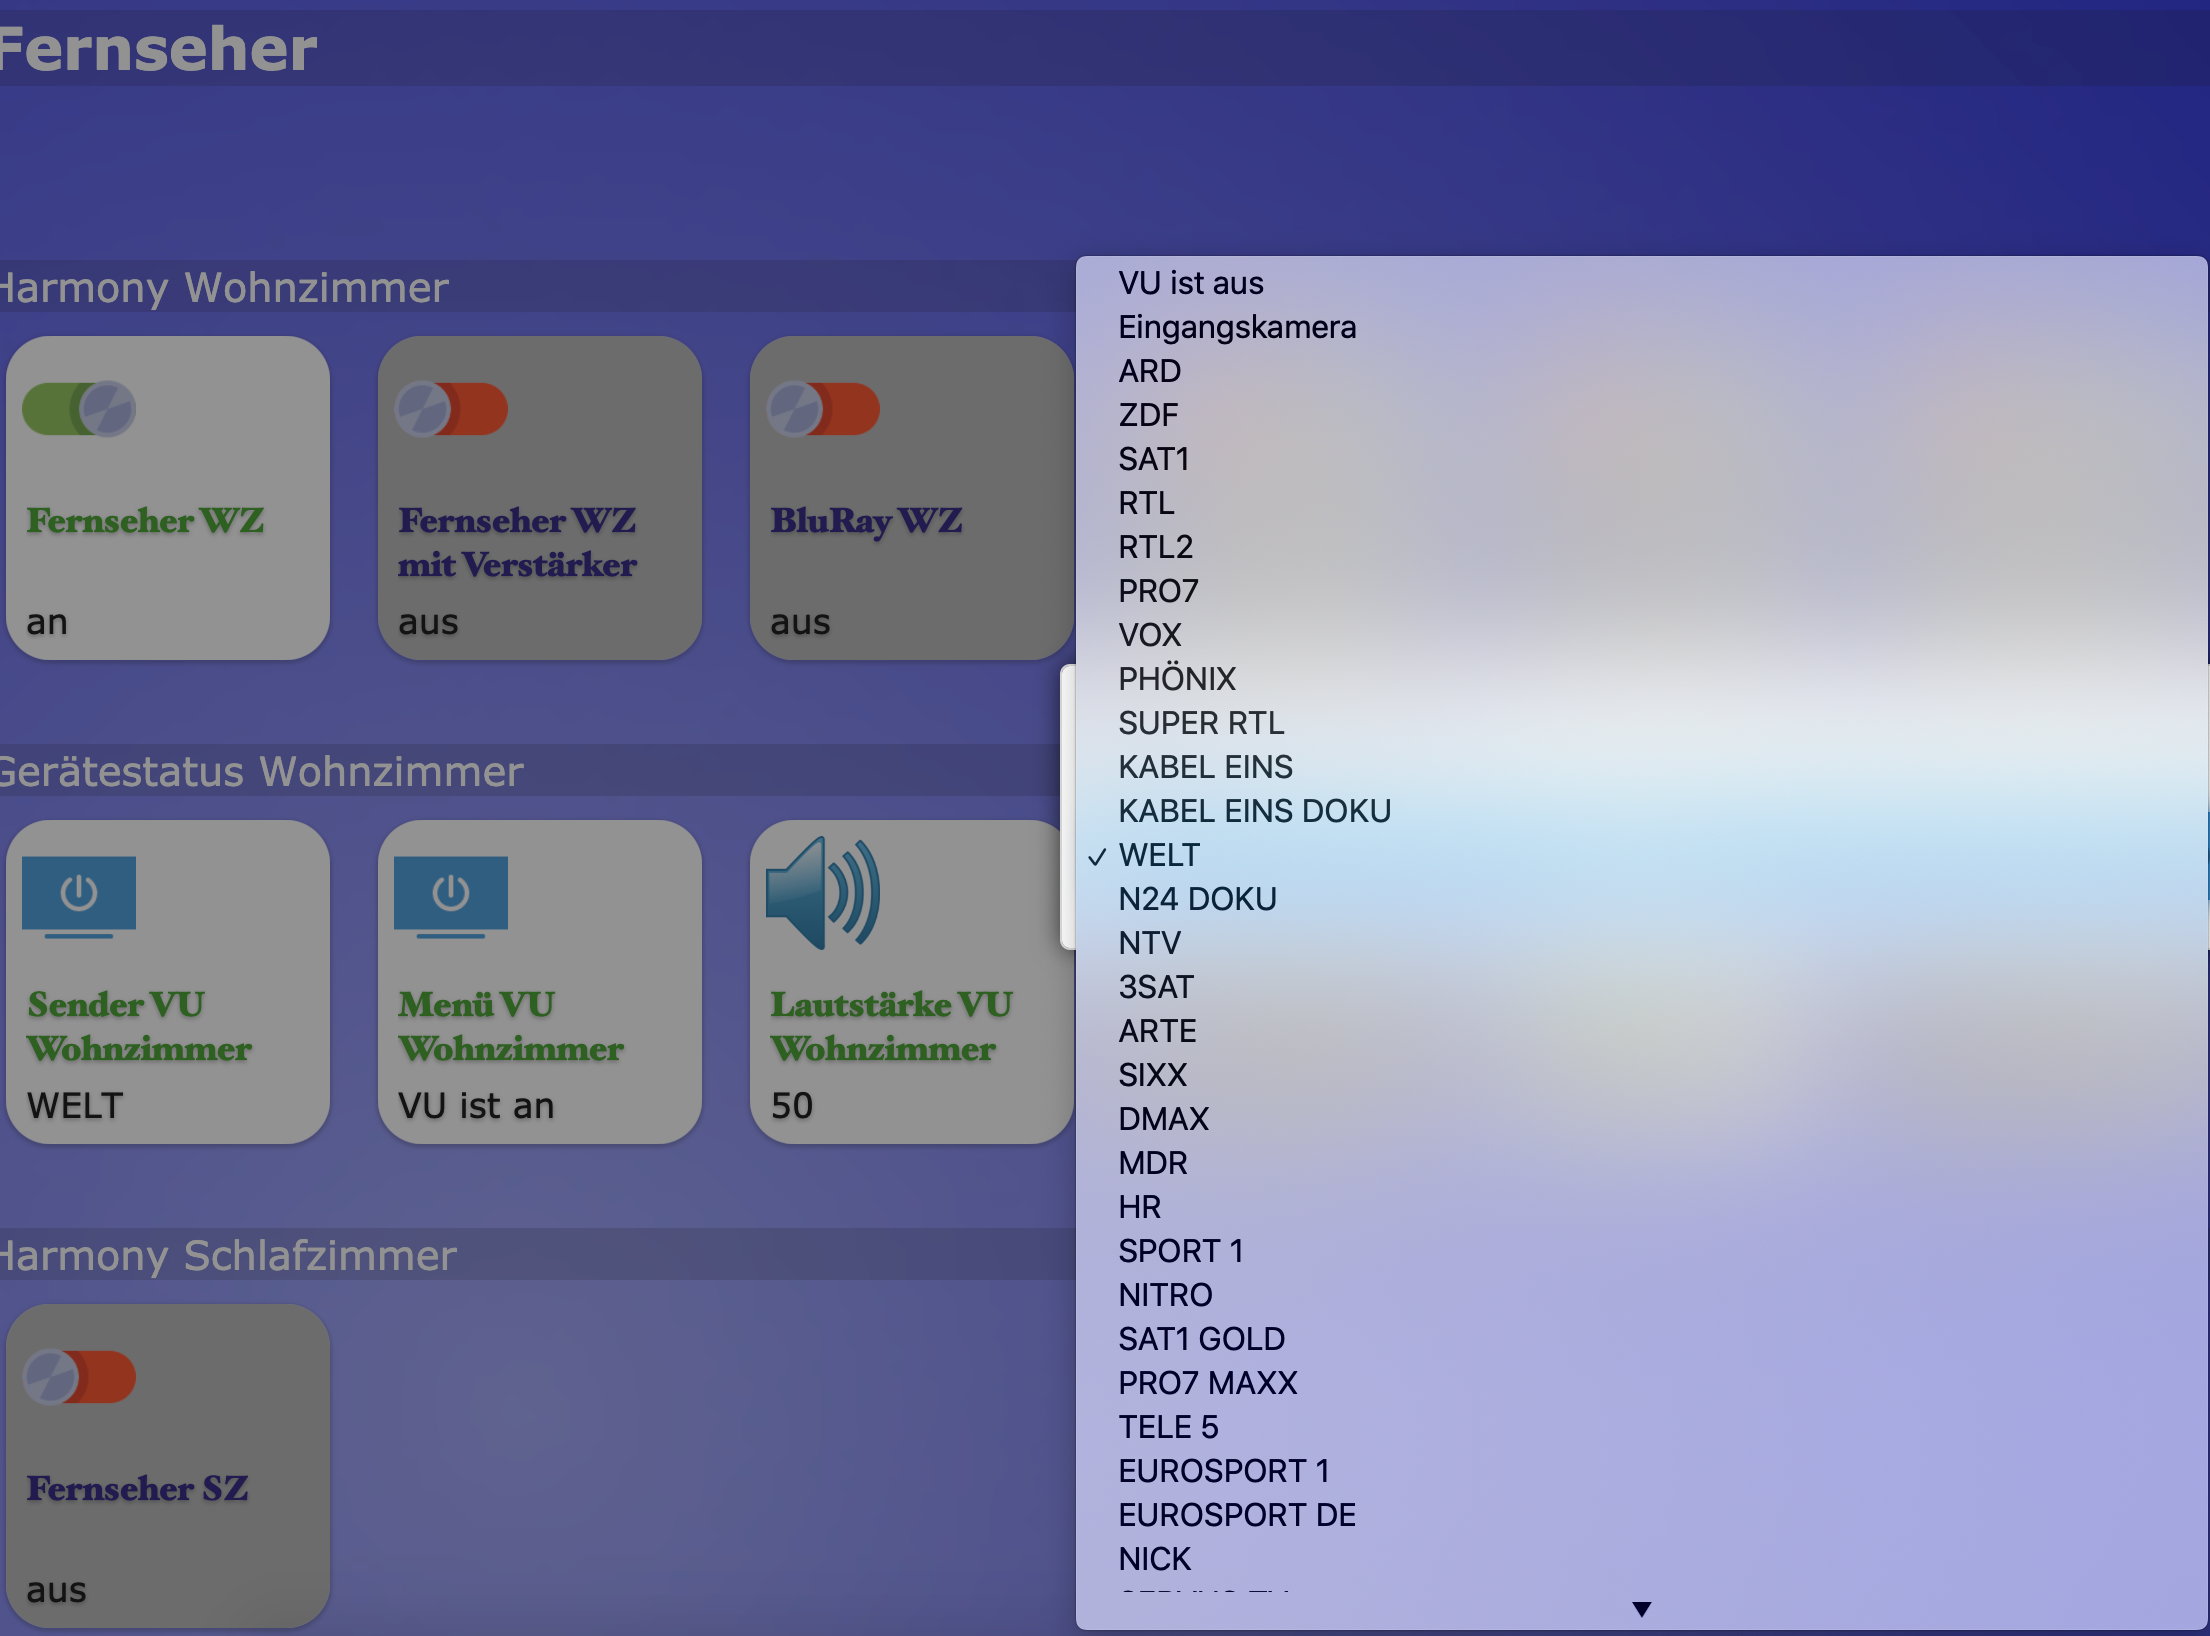Click the Fernseher WZ label
Image resolution: width=2210 pixels, height=1636 pixels.
click(x=146, y=521)
